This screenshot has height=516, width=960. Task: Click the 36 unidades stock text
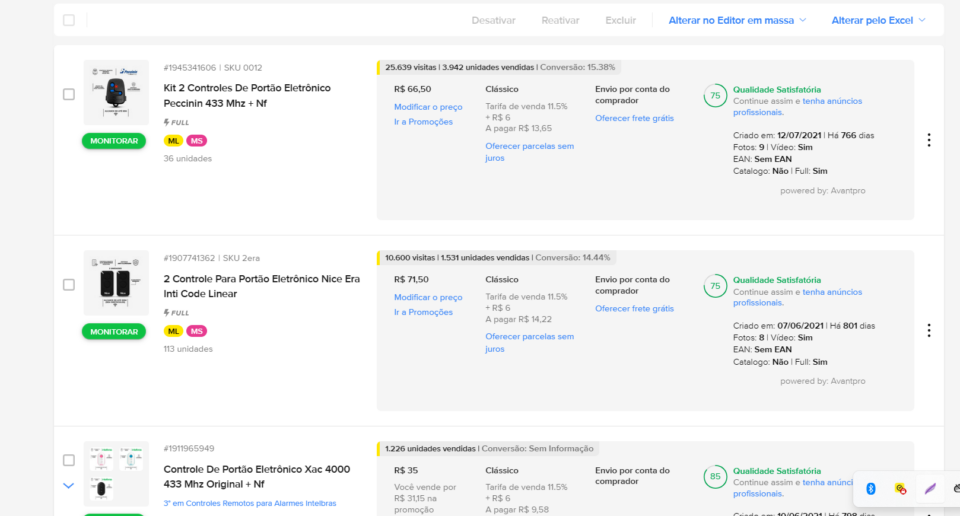pyautogui.click(x=187, y=159)
